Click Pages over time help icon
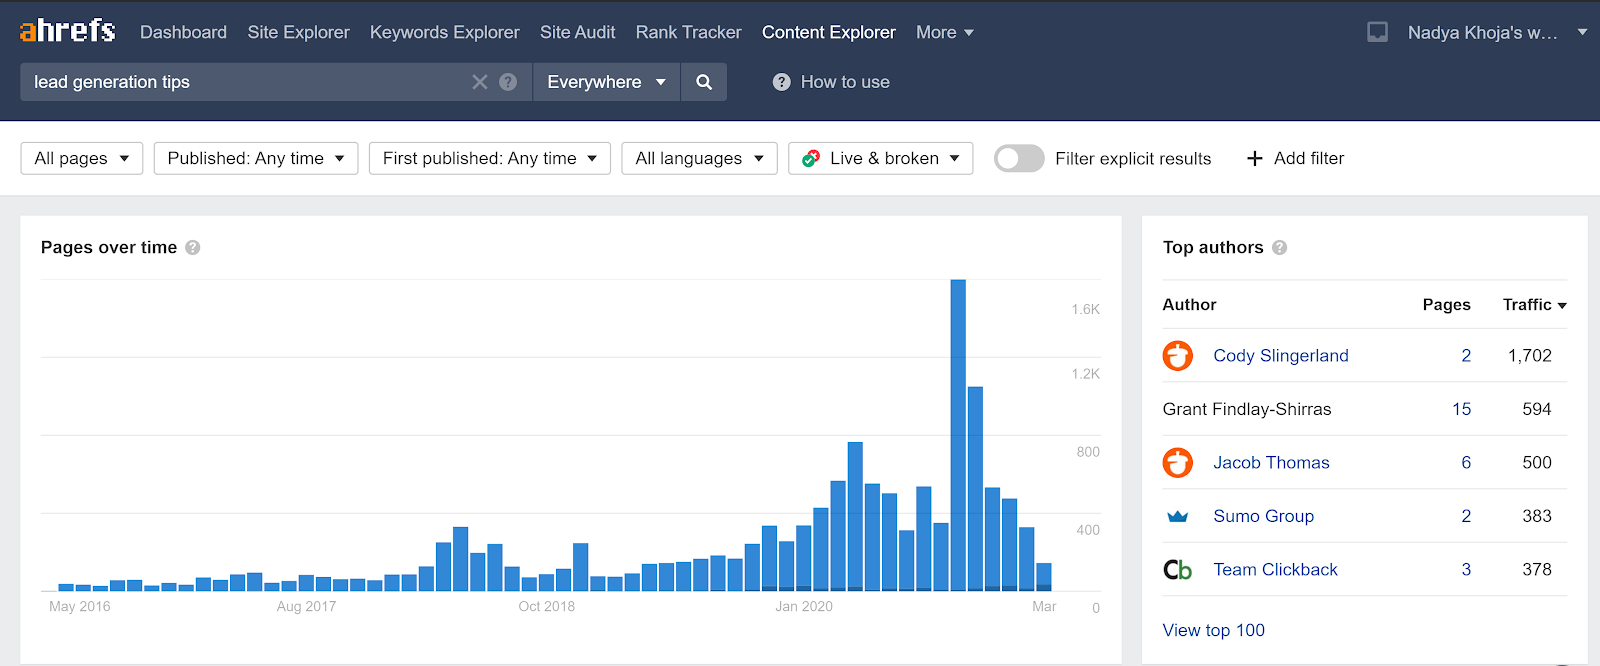 [x=193, y=247]
